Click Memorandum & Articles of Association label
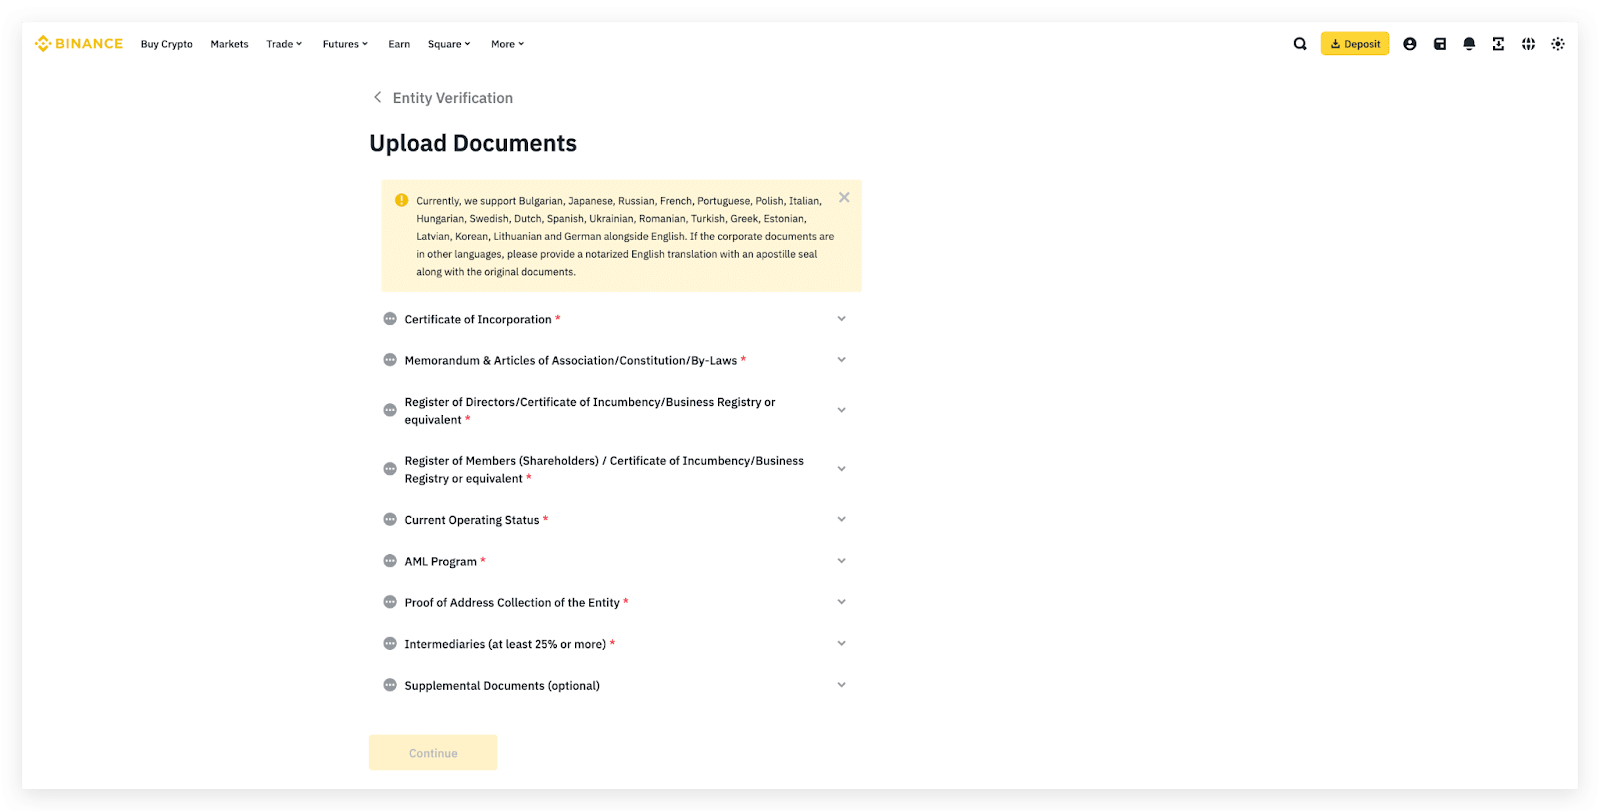This screenshot has width=1600, height=811. pyautogui.click(x=571, y=360)
